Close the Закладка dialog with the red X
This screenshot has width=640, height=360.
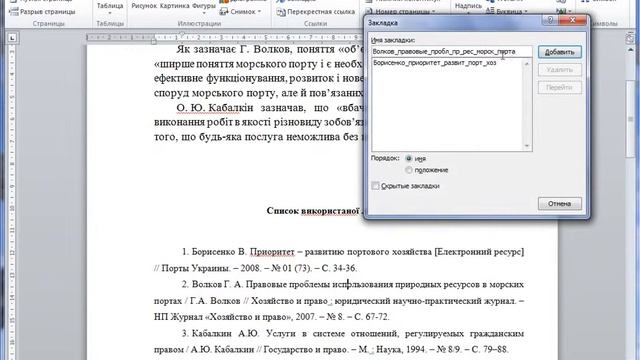[x=572, y=20]
